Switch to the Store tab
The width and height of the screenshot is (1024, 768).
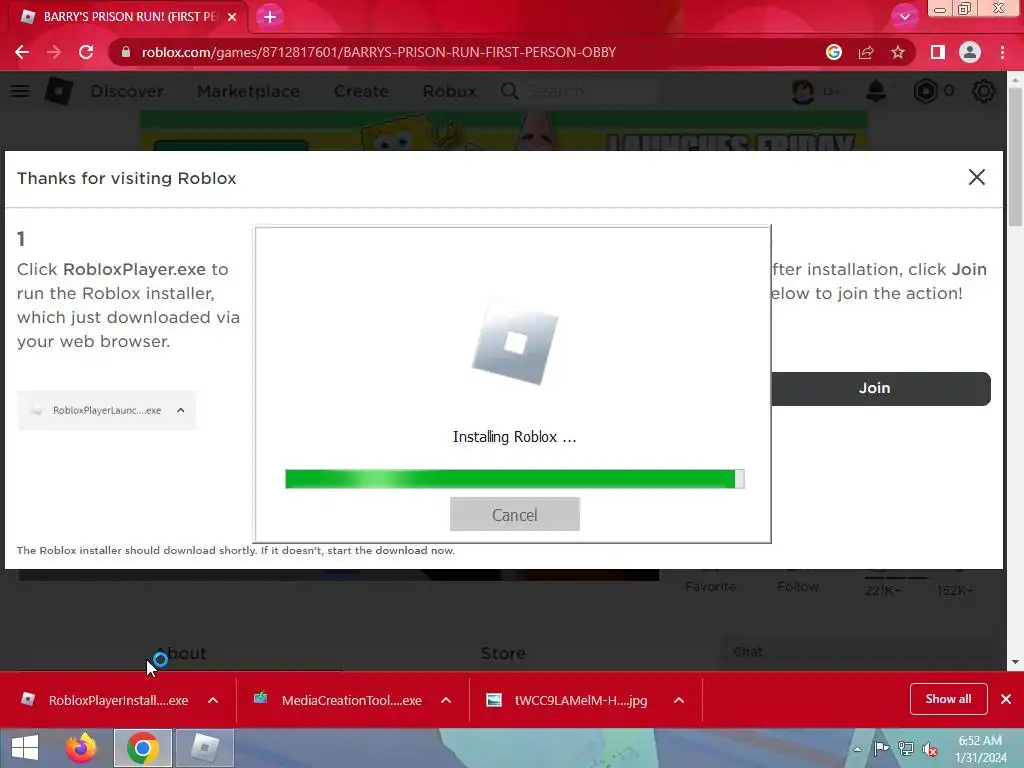(x=503, y=654)
